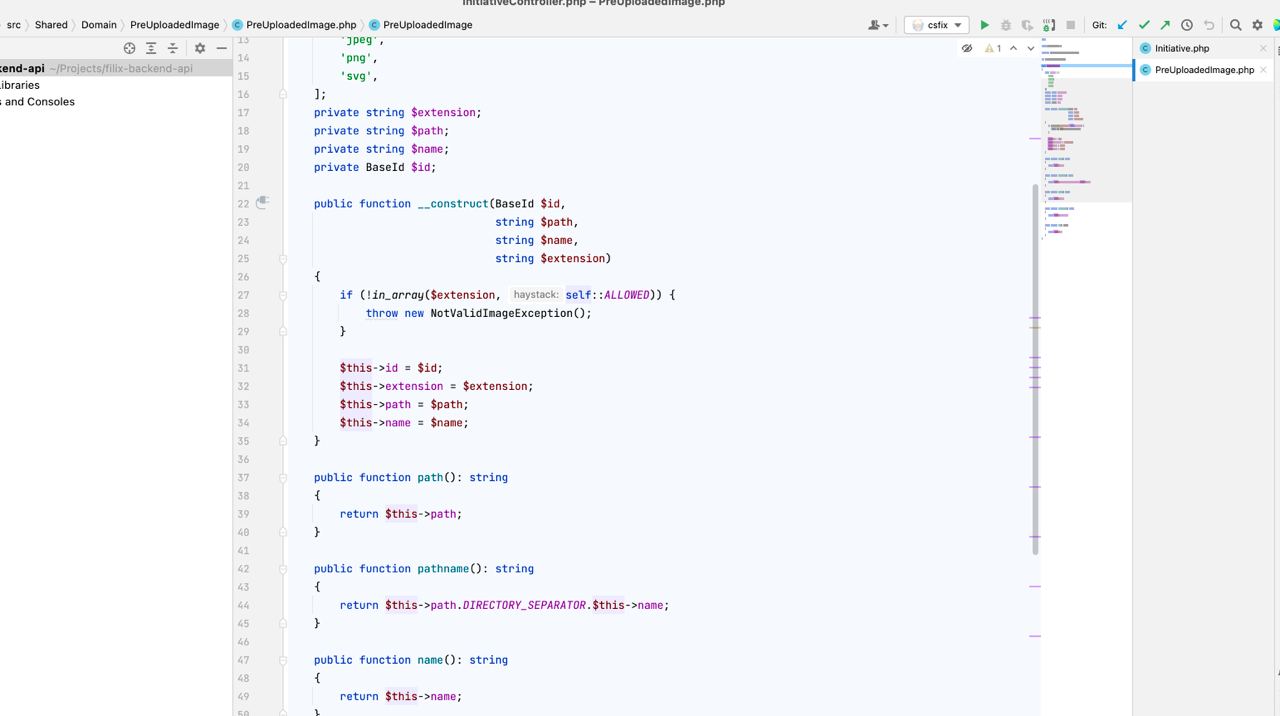Click the PreUploadedImage folder breadcrumb

click(174, 25)
